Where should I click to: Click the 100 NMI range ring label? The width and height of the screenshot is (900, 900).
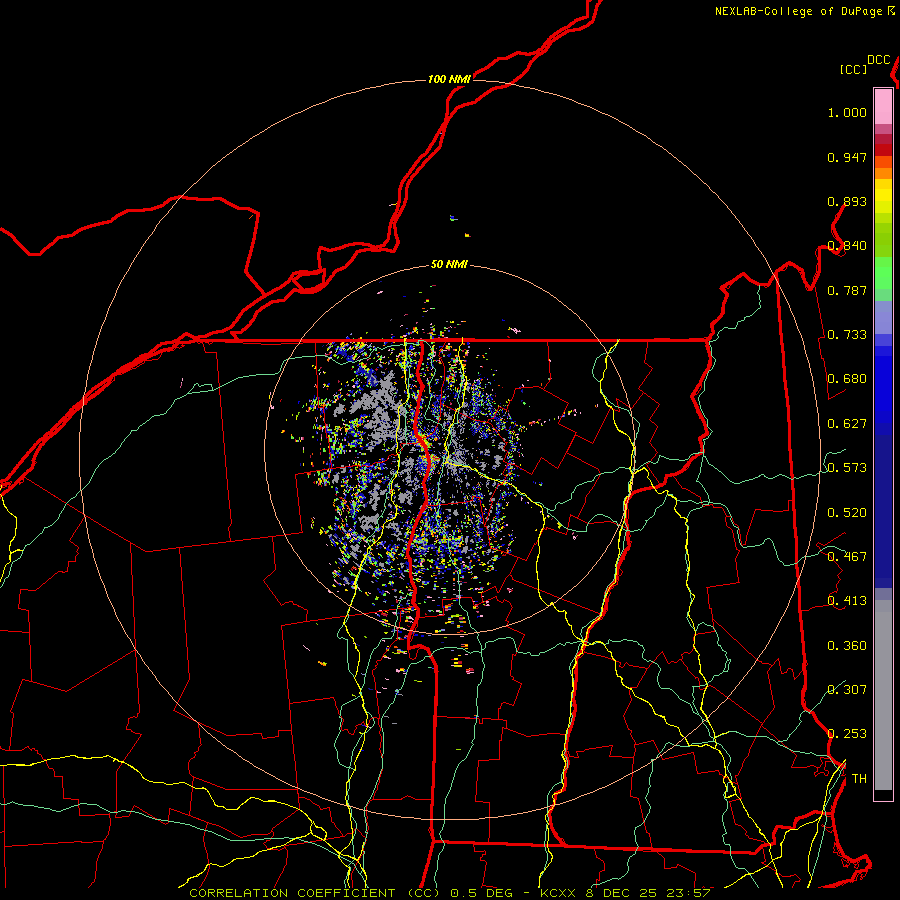[x=449, y=79]
